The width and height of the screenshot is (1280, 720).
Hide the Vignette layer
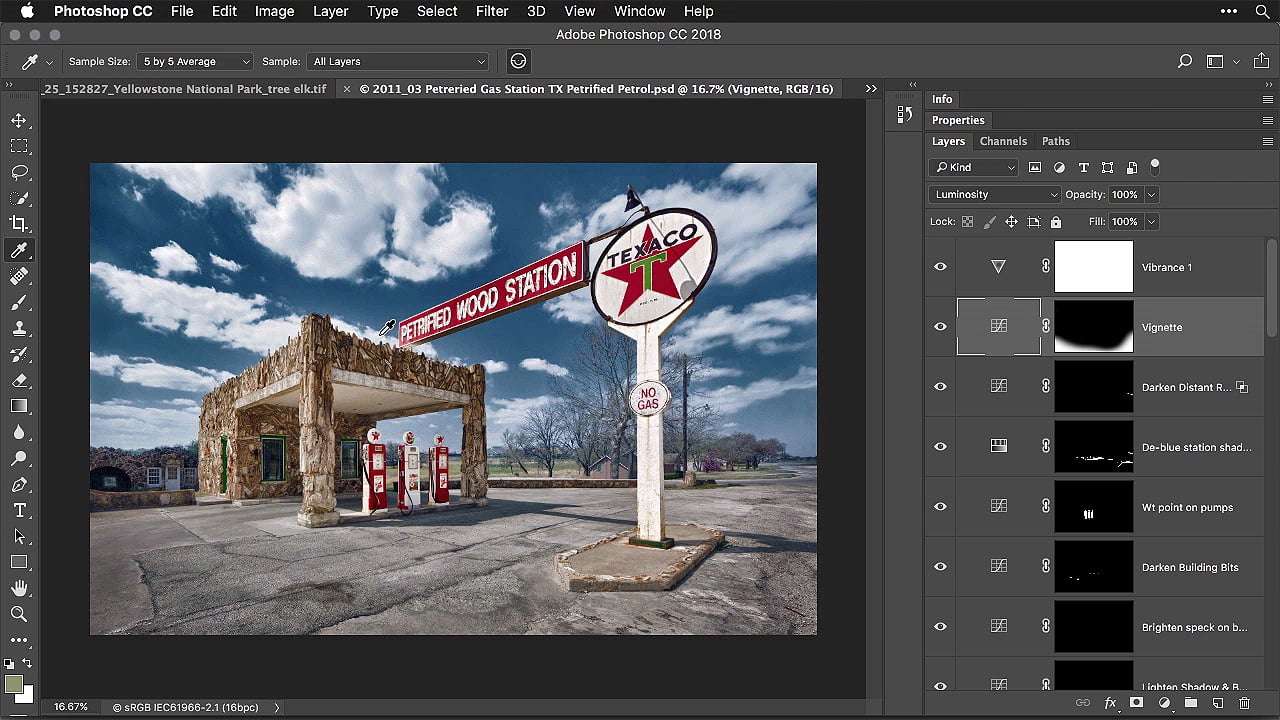tap(940, 327)
